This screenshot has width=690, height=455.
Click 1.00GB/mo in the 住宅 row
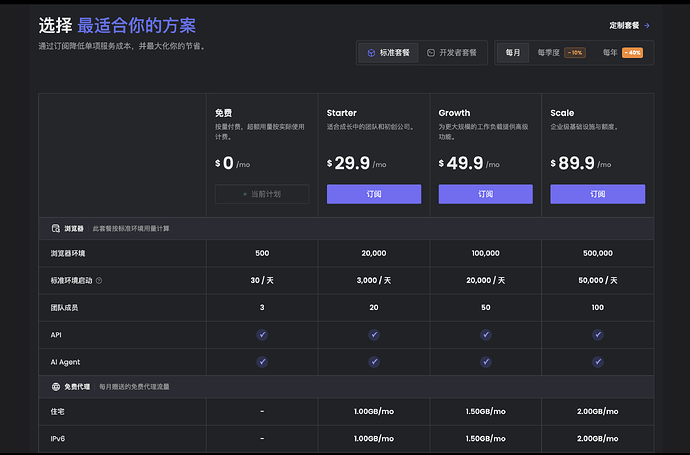(374, 411)
